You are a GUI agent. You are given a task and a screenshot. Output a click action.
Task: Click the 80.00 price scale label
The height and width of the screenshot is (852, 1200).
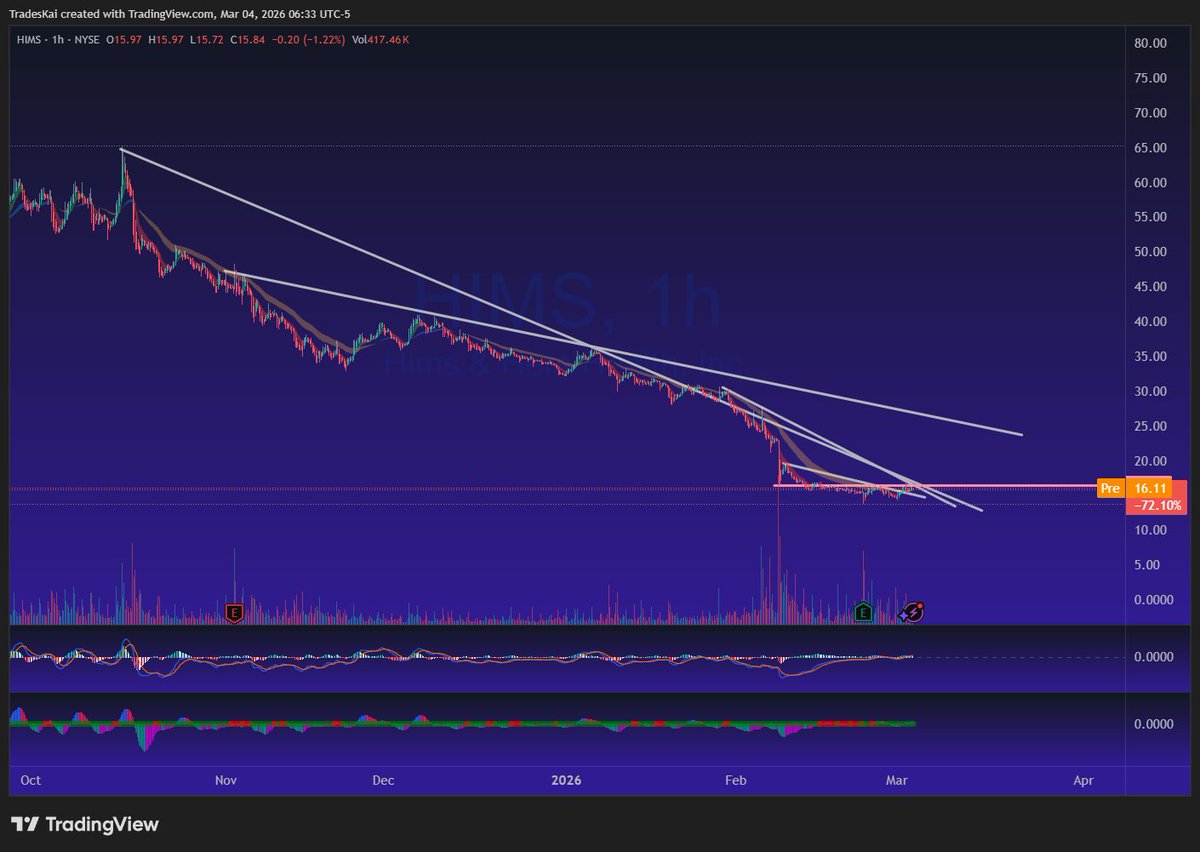point(1150,43)
